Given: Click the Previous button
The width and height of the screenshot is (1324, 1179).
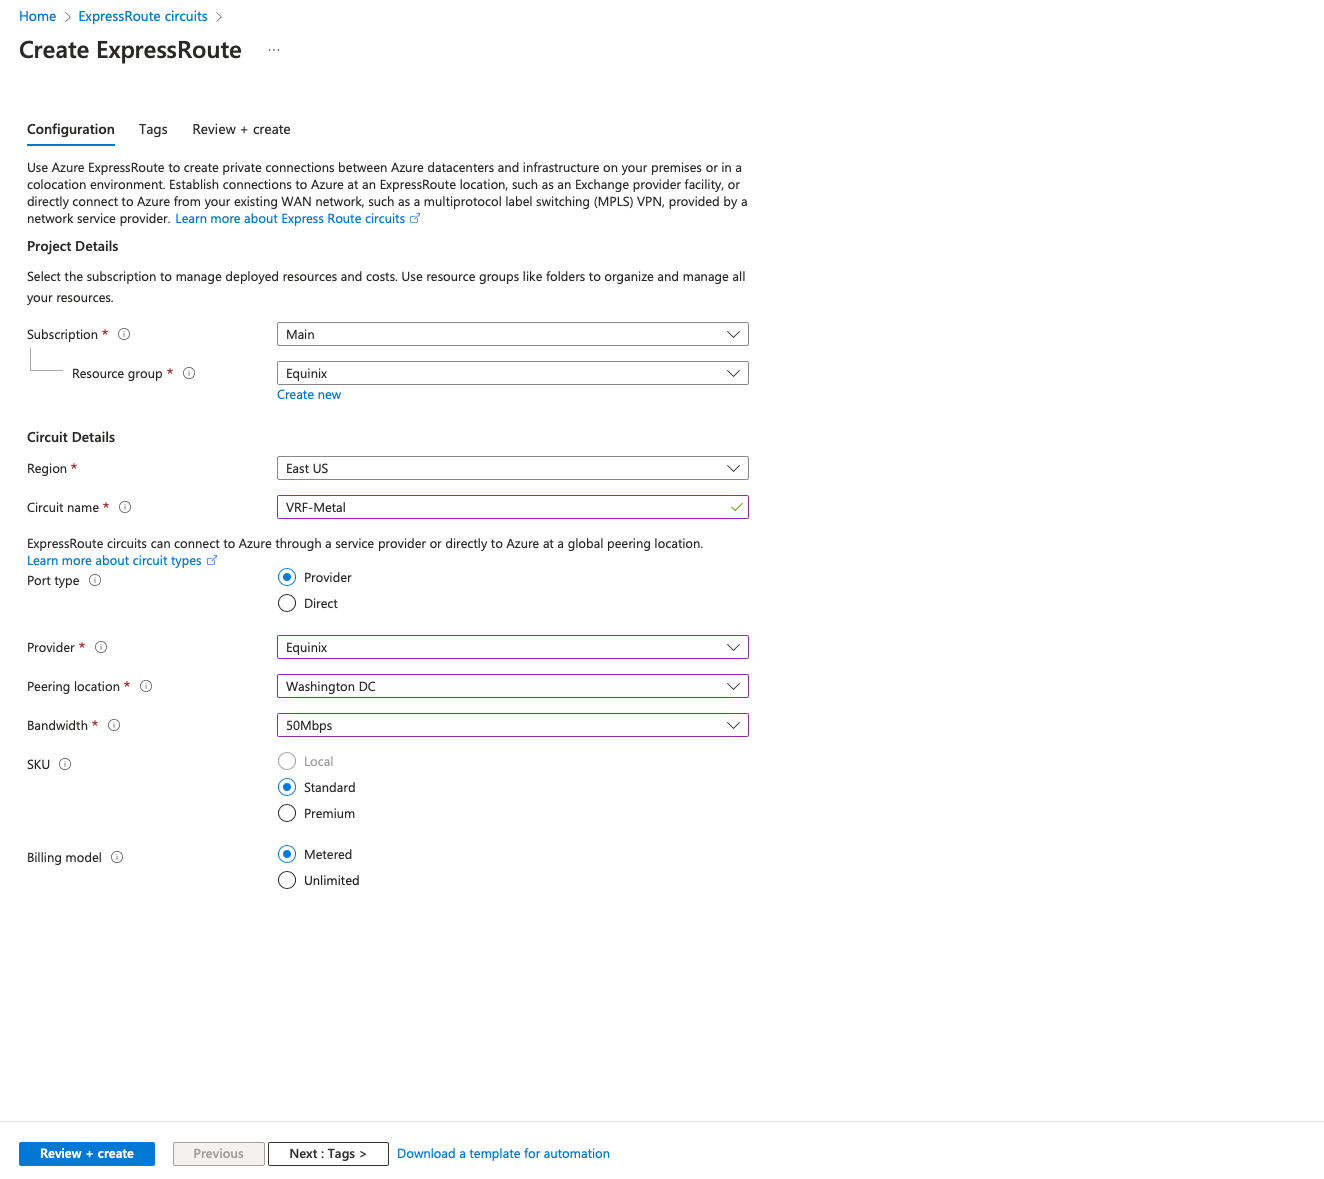Looking at the screenshot, I should (x=219, y=1153).
